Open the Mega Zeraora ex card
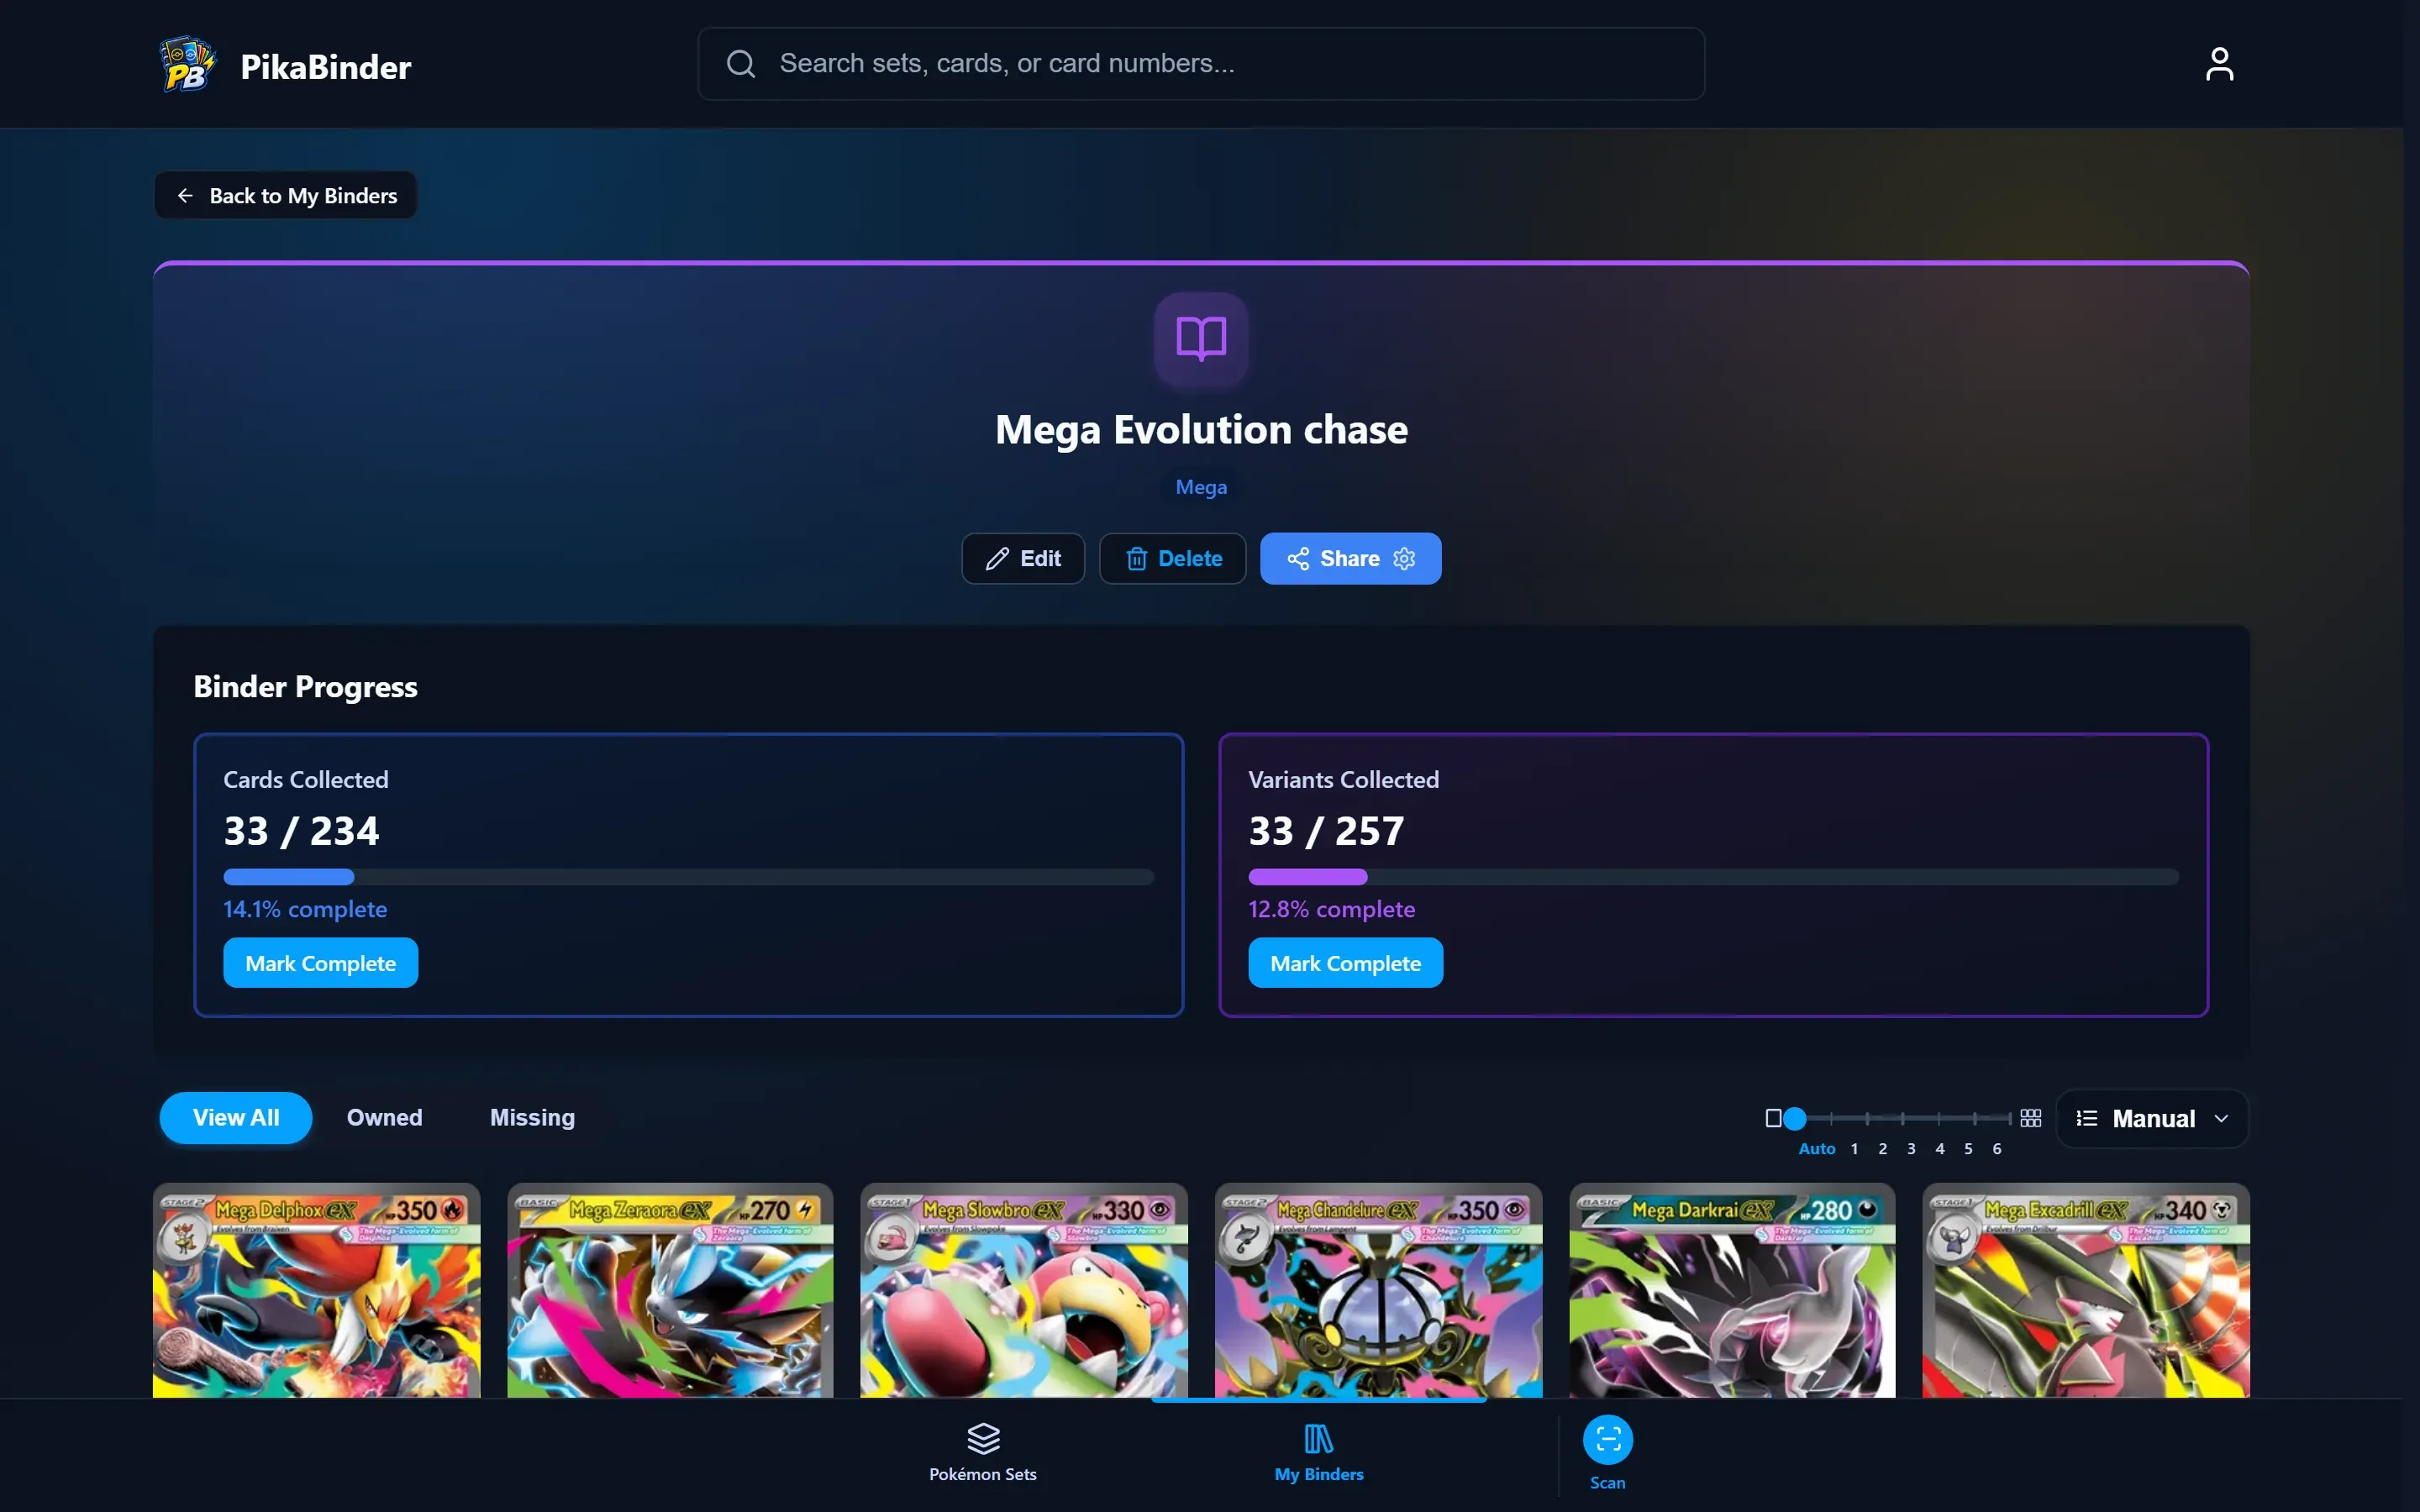Image resolution: width=2420 pixels, height=1512 pixels. [x=670, y=1290]
